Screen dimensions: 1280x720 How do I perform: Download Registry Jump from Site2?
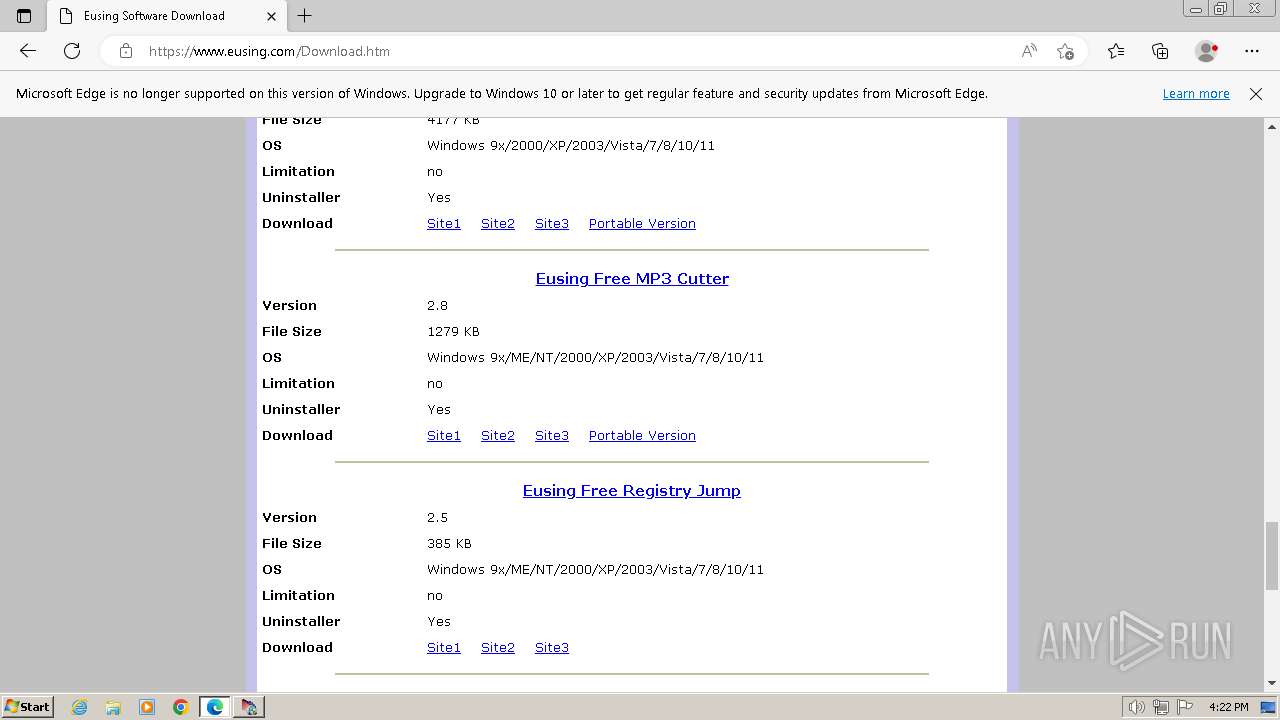(498, 647)
